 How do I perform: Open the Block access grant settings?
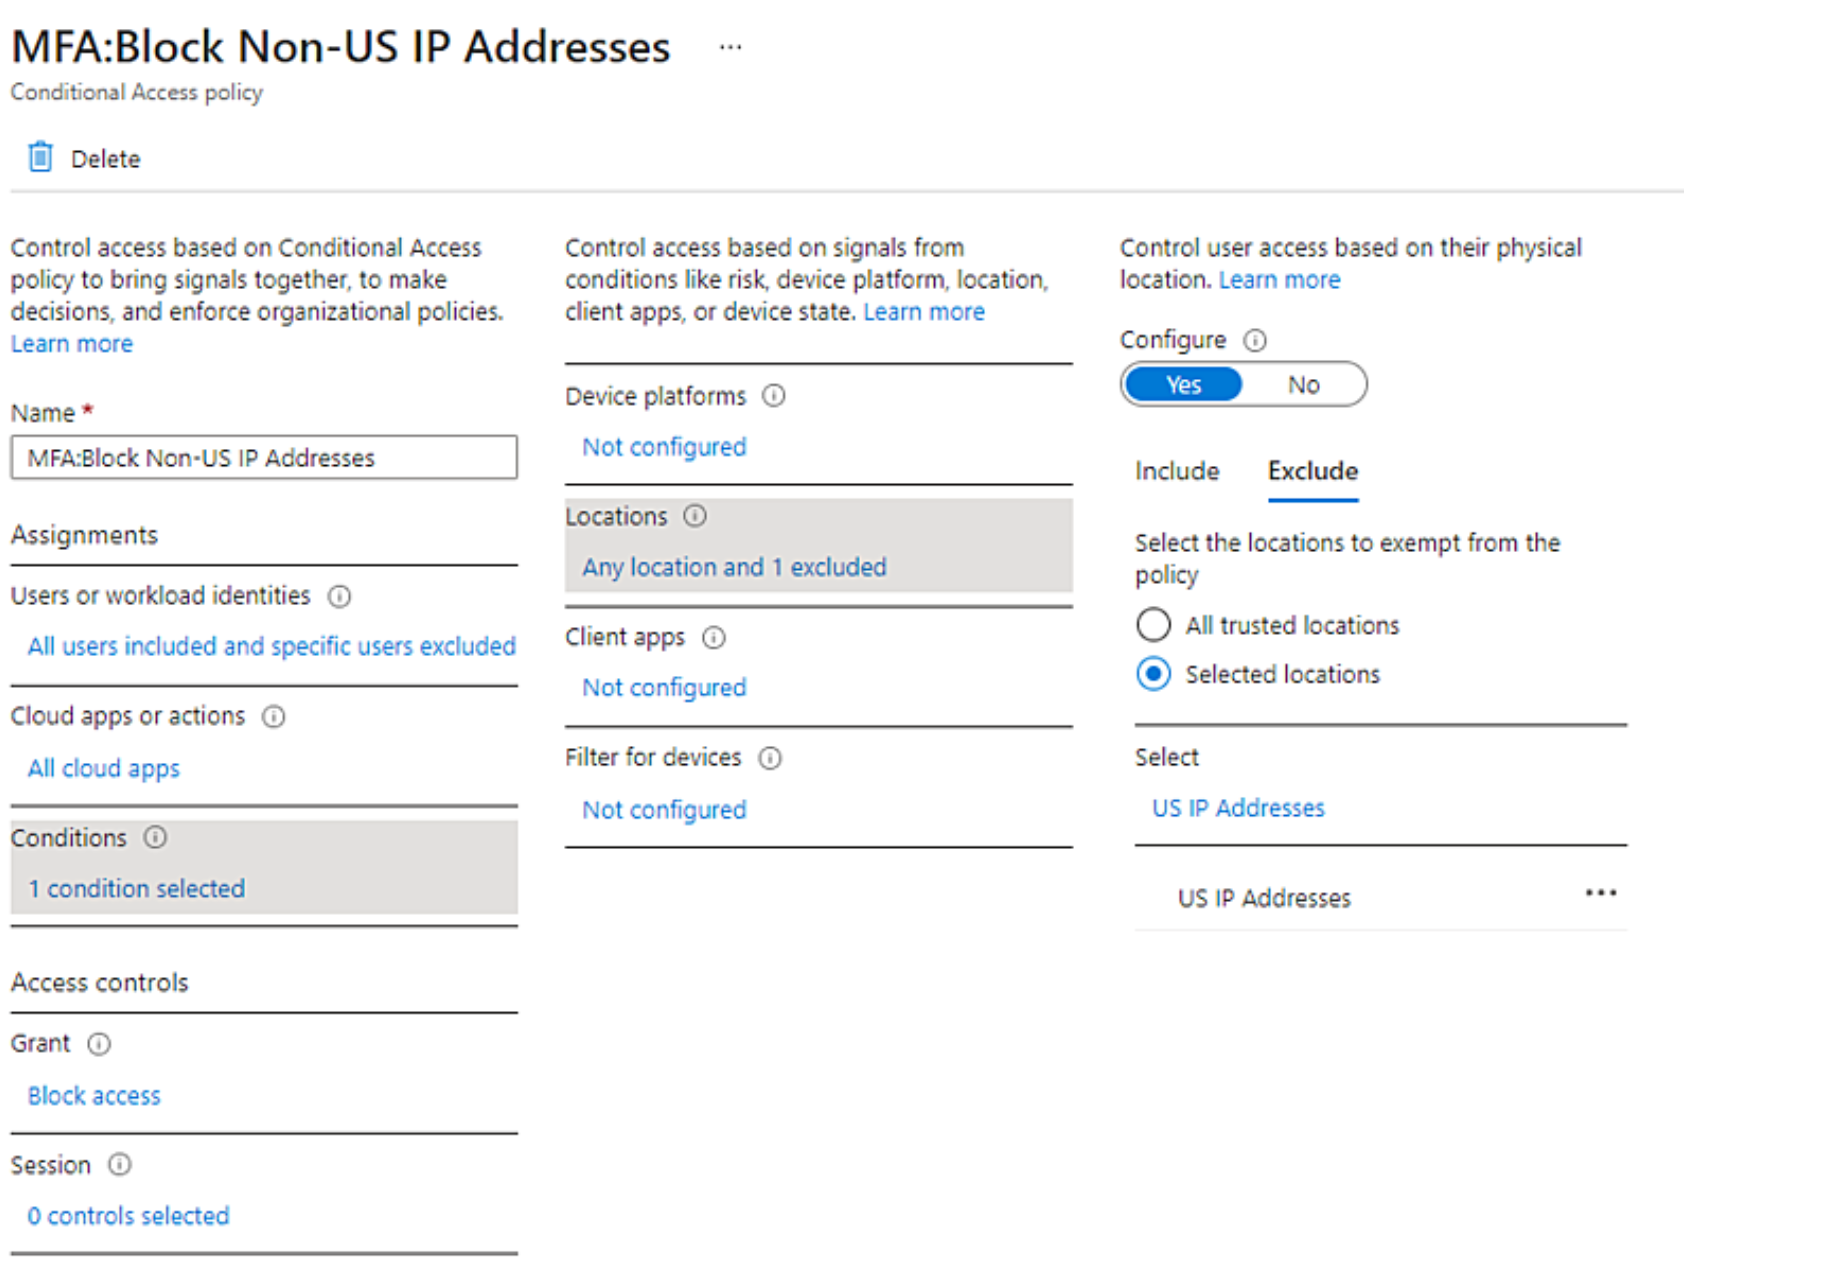[94, 1095]
